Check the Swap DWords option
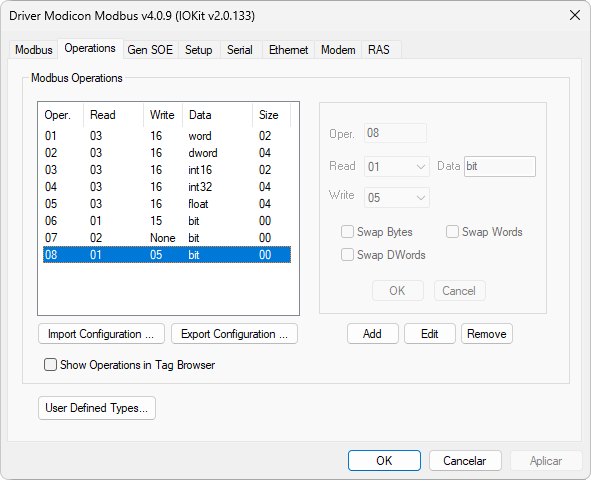 pos(347,255)
